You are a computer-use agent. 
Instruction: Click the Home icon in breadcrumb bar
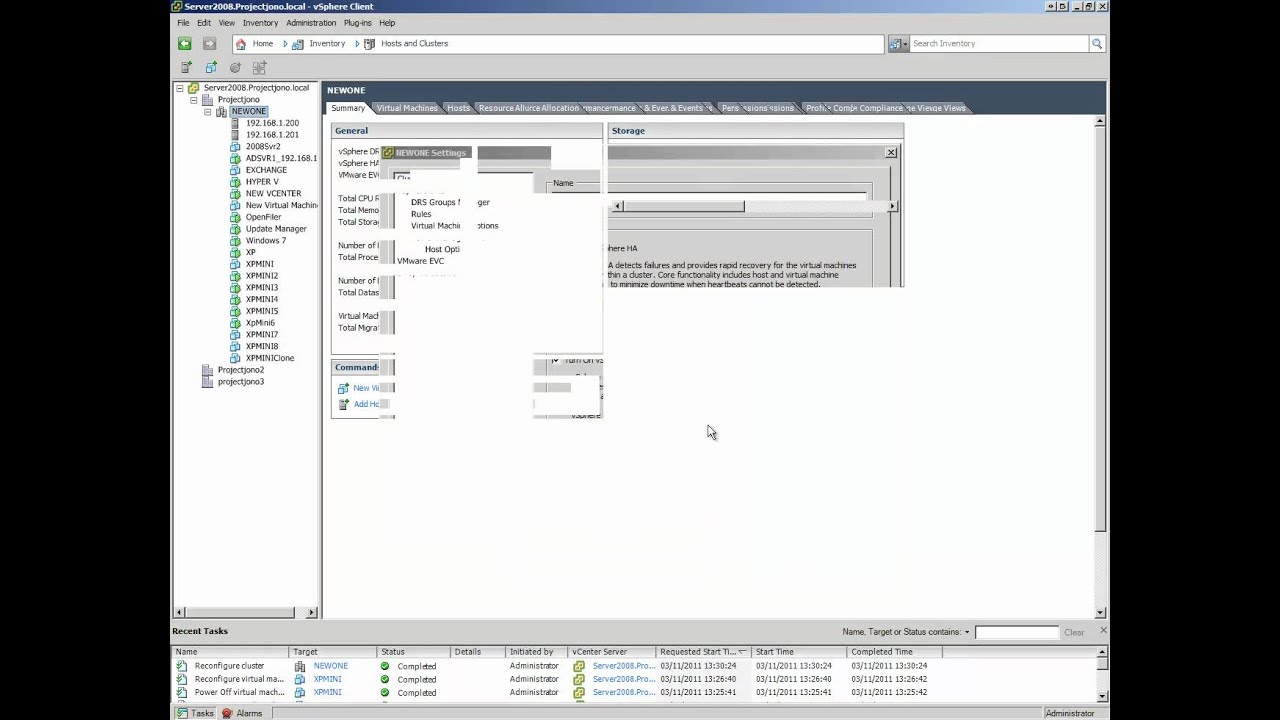241,44
